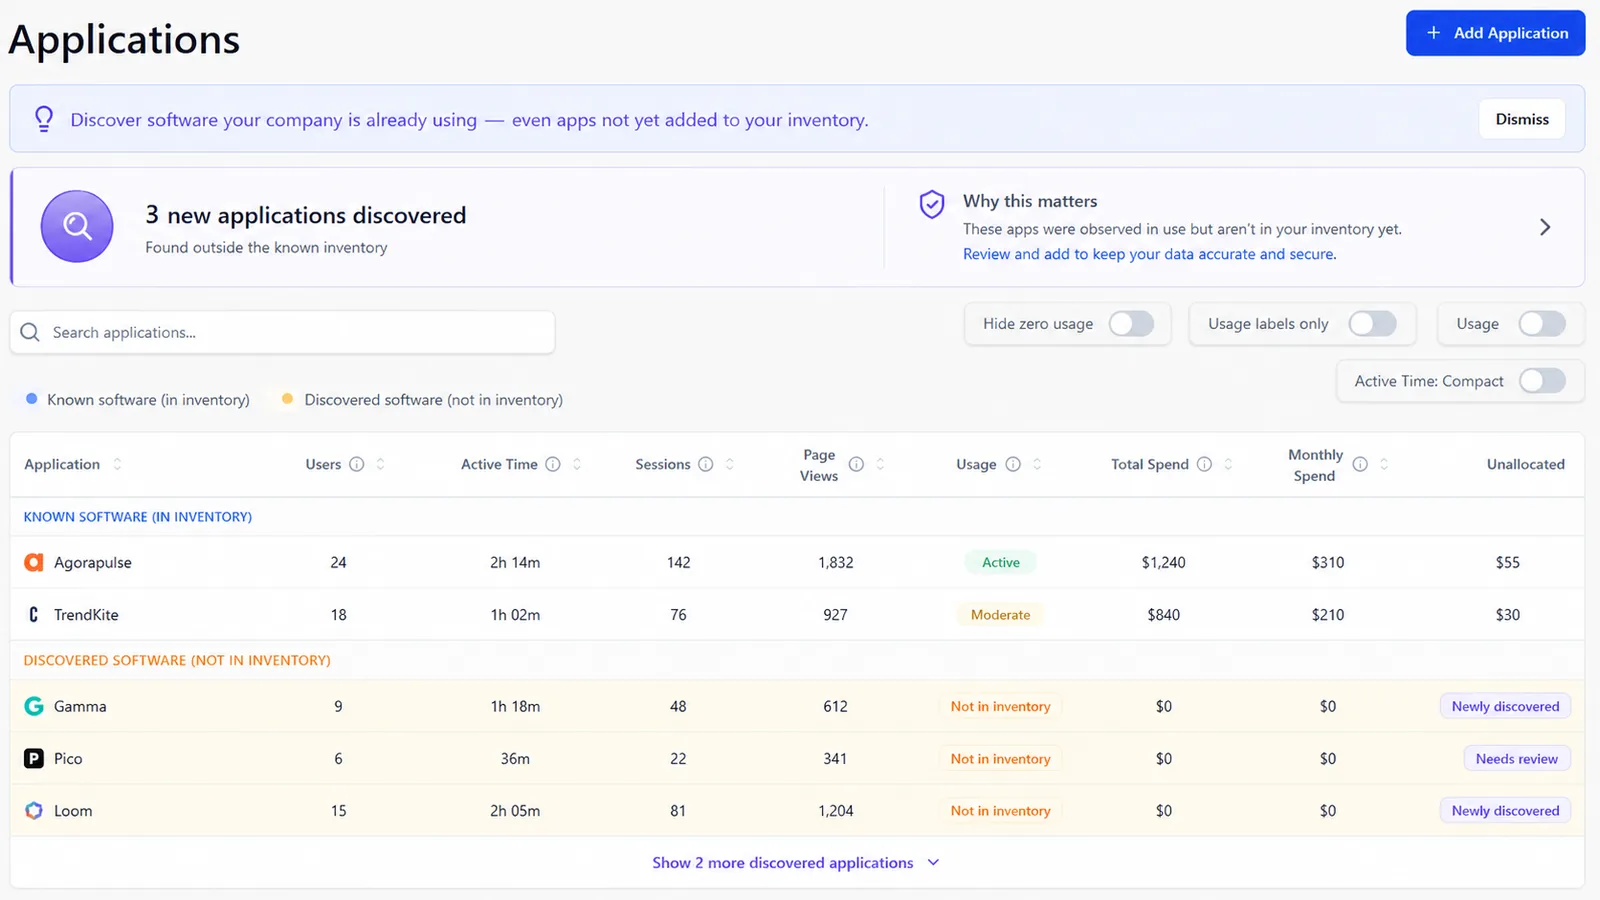Click the Moderate usage label for TrendKite
Image resolution: width=1600 pixels, height=900 pixels.
[1000, 614]
